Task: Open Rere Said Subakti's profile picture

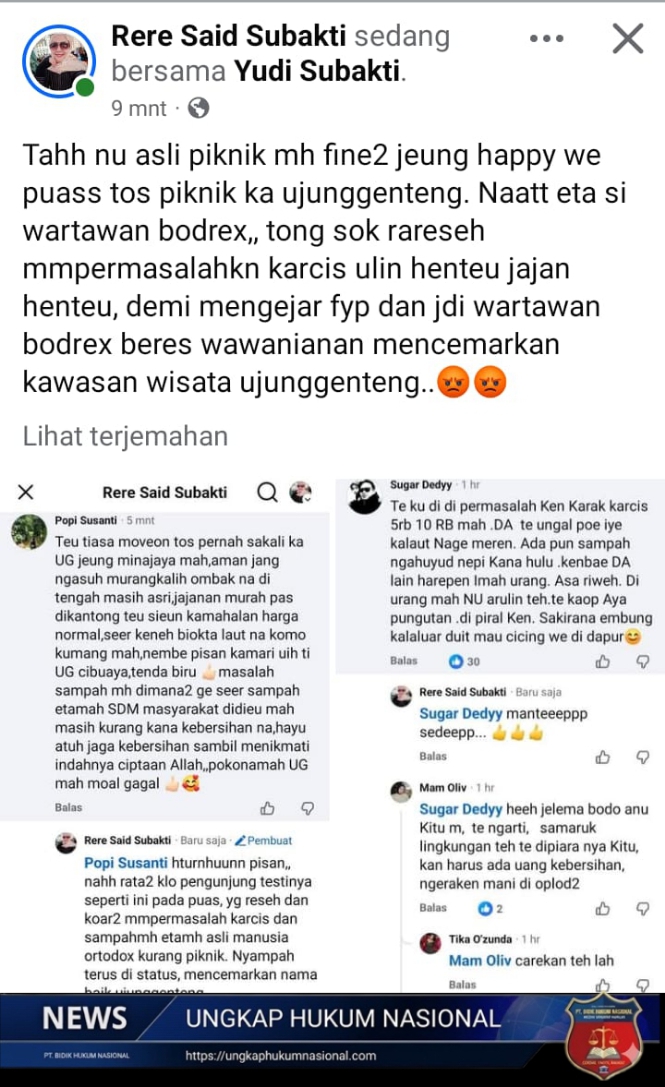Action: tap(58, 61)
